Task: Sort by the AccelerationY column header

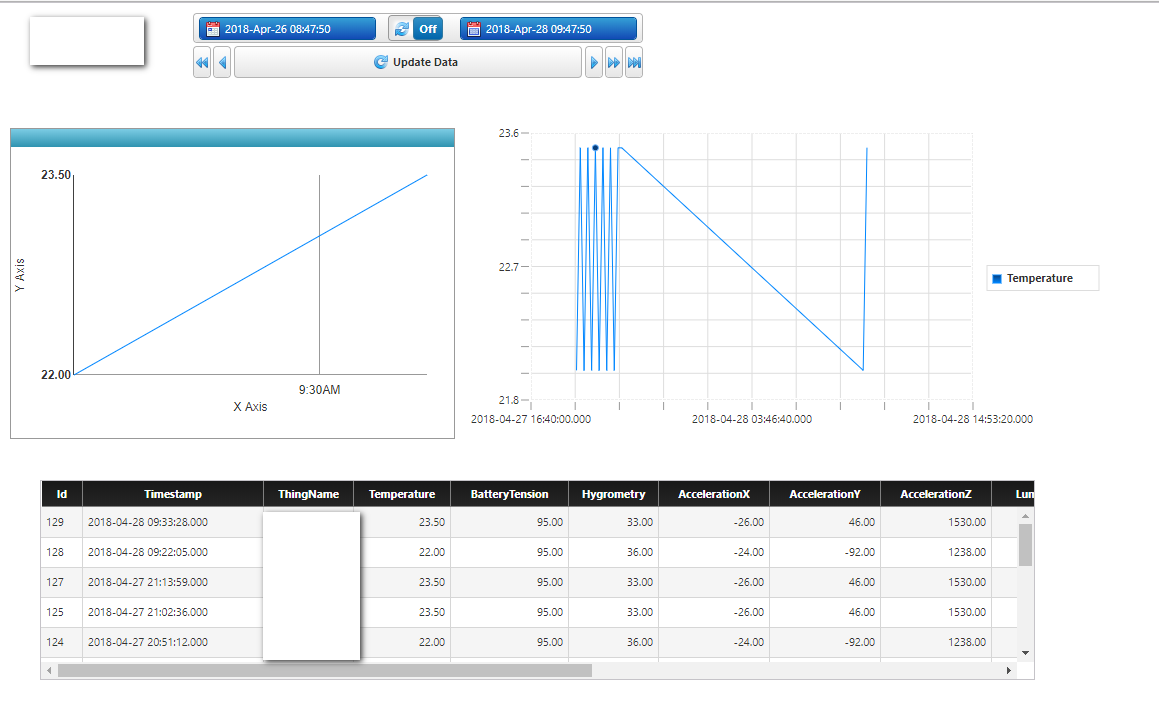Action: 825,494
